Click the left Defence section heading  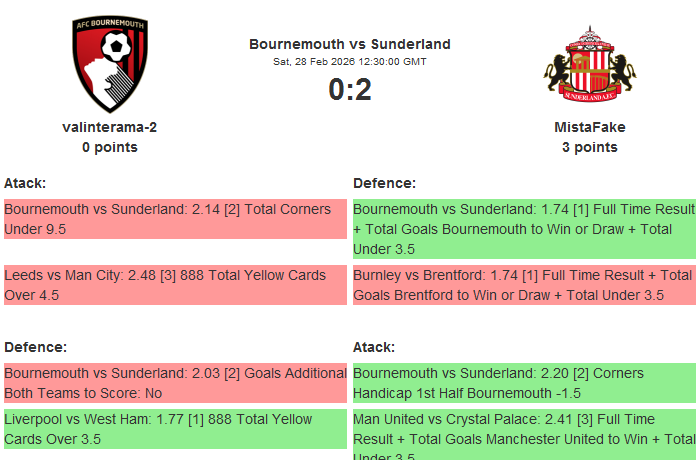pyautogui.click(x=36, y=347)
